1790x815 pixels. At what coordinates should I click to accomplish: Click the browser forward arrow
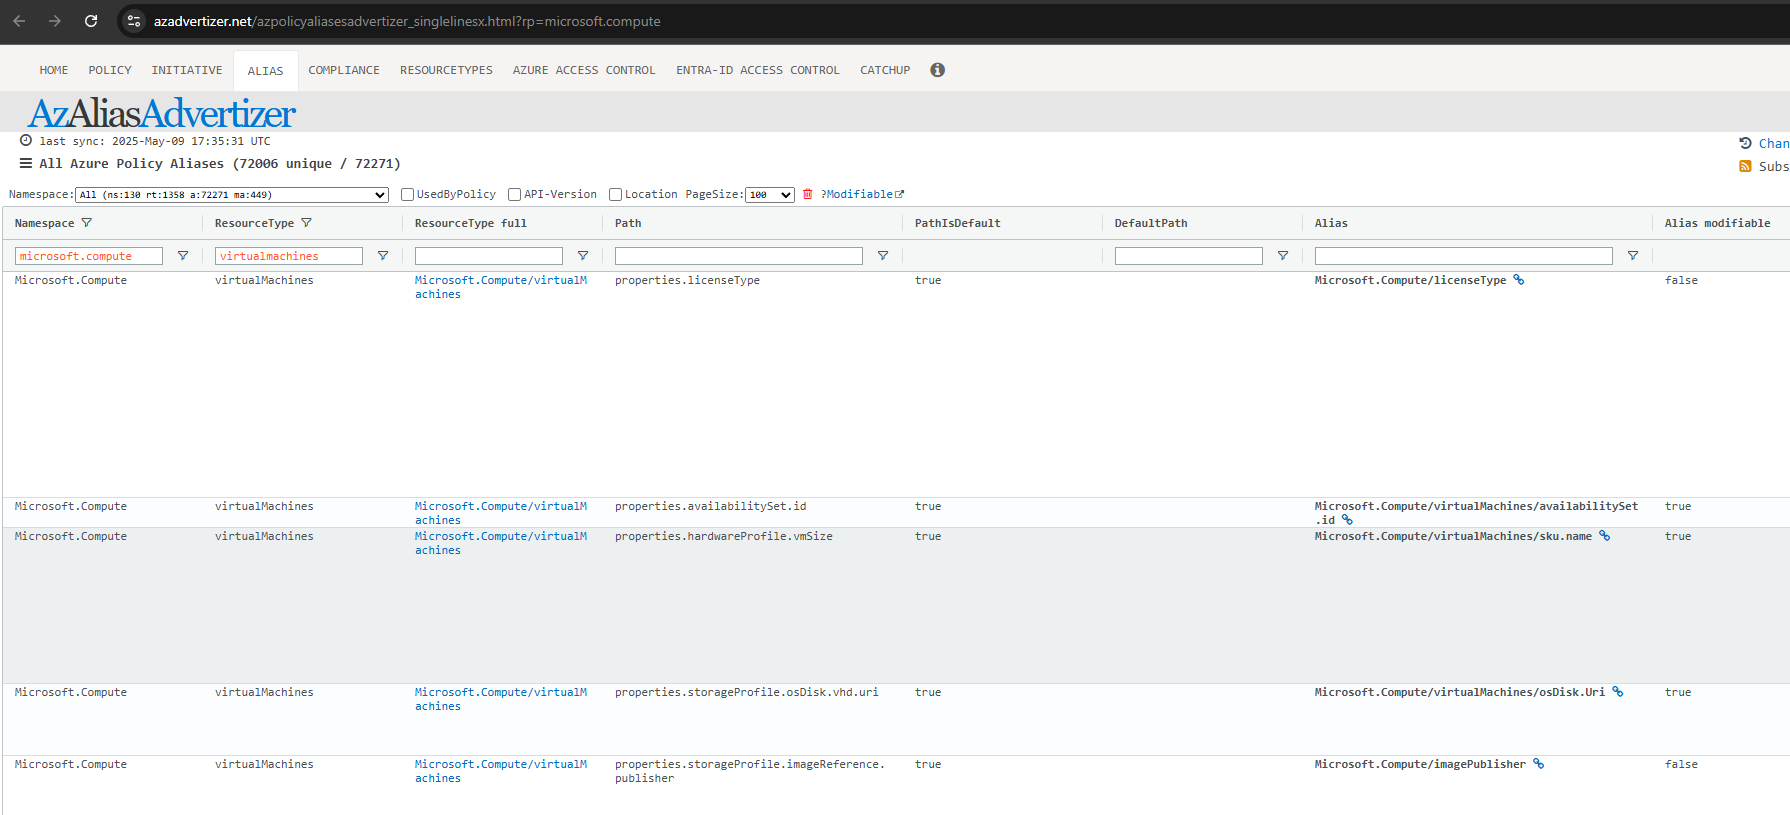coord(55,21)
